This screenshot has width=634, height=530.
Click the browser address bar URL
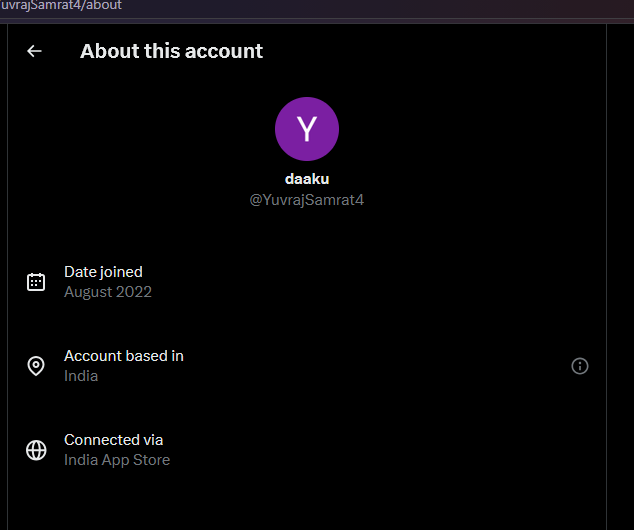coord(61,6)
